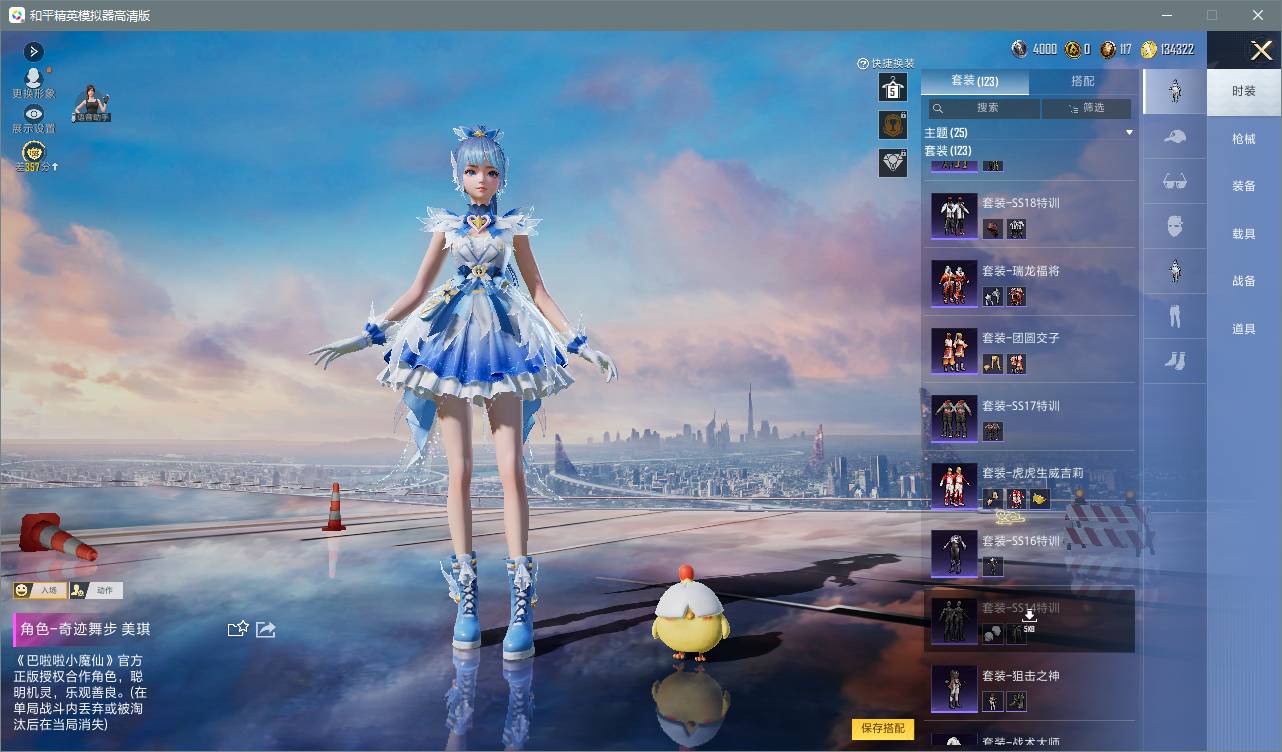Click the 保存搭配 save button

883,728
